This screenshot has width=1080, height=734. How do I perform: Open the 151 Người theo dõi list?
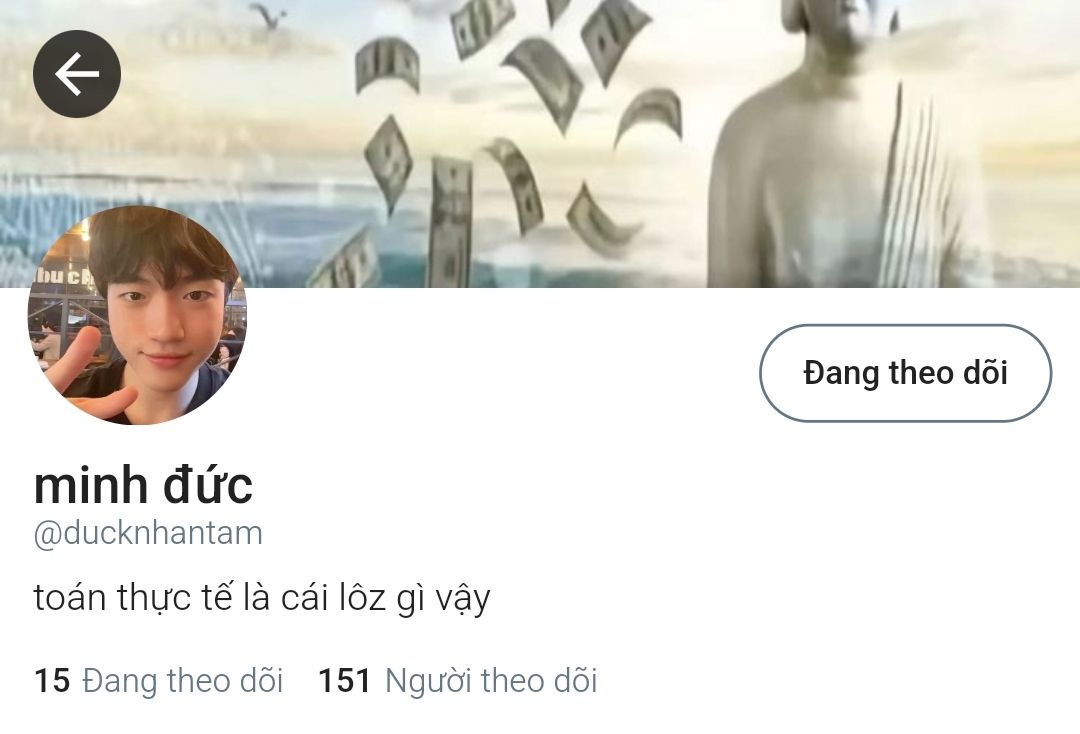pyautogui.click(x=457, y=680)
